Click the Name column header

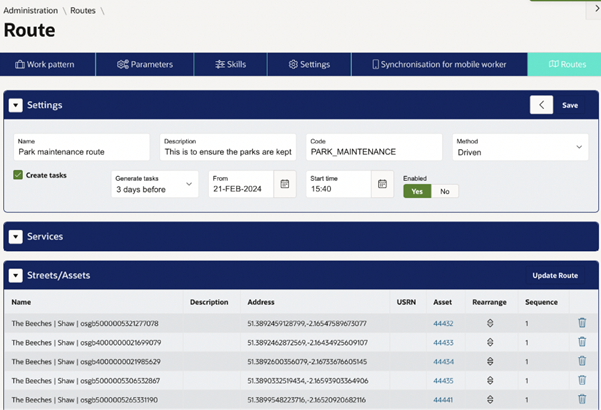tap(21, 302)
